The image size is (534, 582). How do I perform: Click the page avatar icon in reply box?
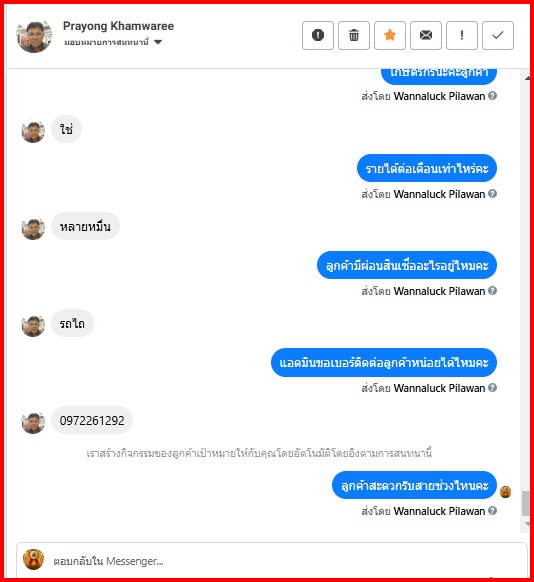point(33,559)
